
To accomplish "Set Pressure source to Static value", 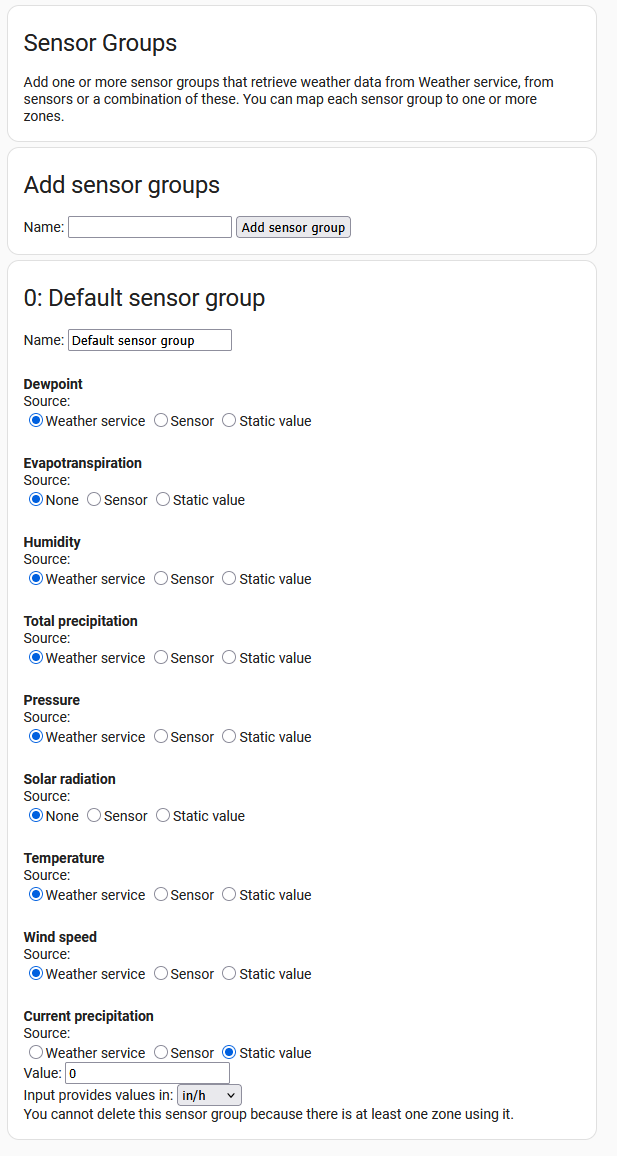I will (229, 737).
